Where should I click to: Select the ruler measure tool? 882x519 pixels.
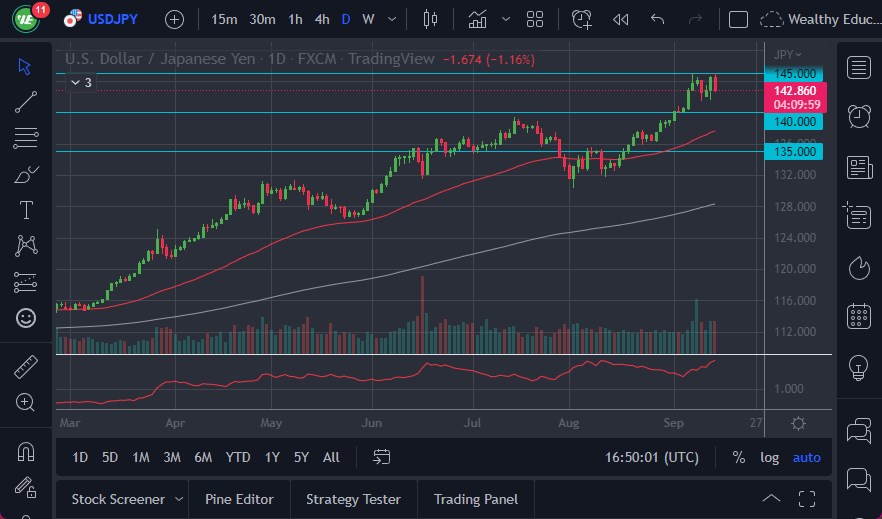click(26, 366)
